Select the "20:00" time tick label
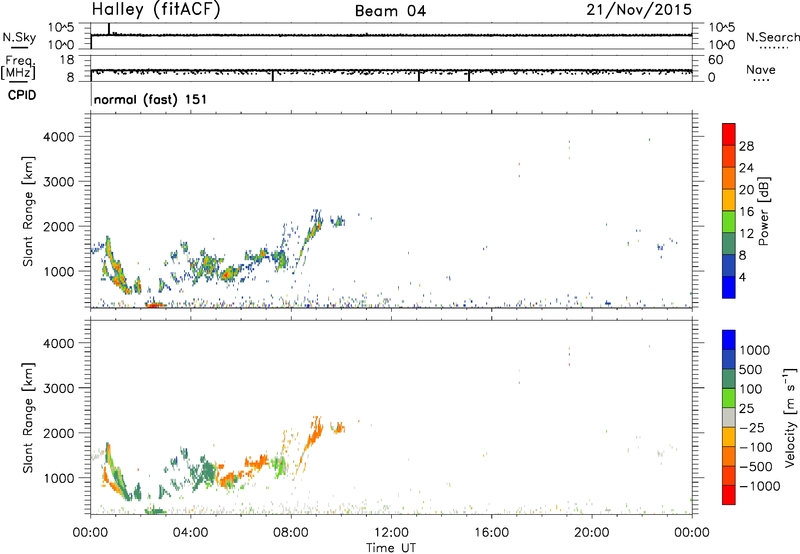Viewport: 800px width, 554px height. pyautogui.click(x=592, y=533)
